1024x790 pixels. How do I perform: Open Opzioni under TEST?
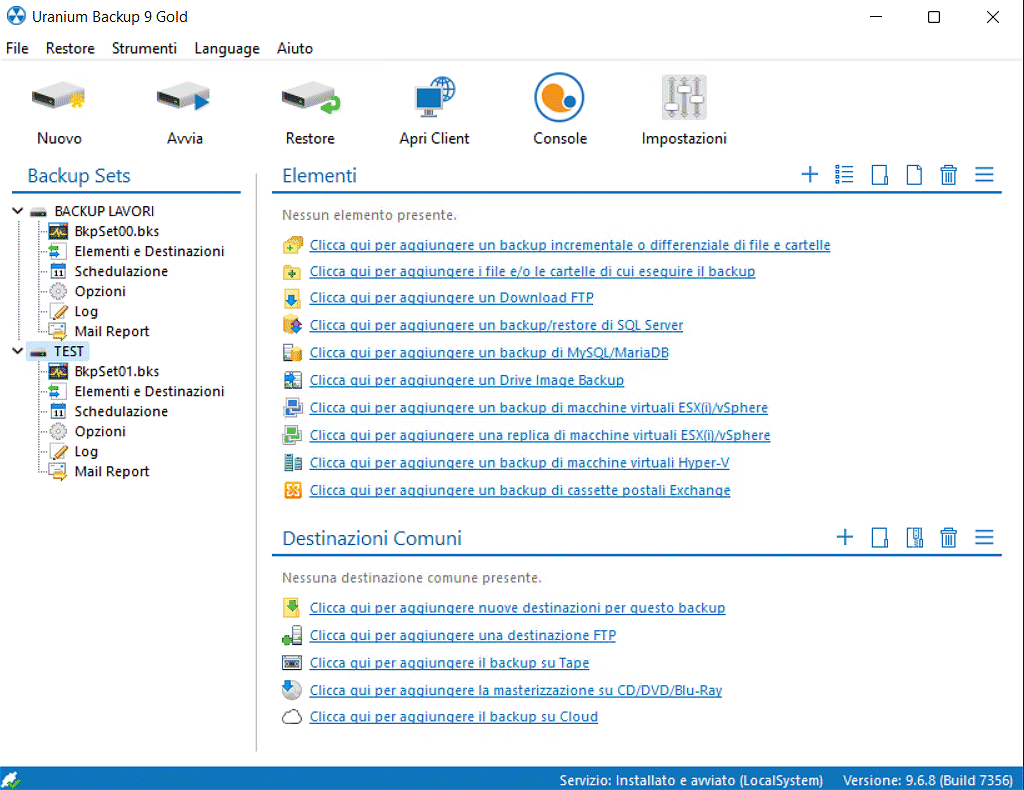point(100,431)
